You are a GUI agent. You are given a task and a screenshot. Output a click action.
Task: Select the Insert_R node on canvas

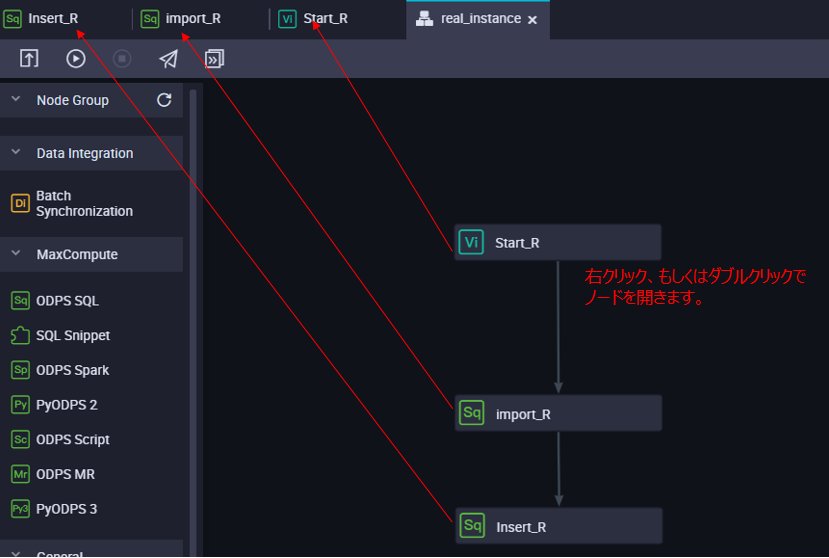[x=558, y=526]
